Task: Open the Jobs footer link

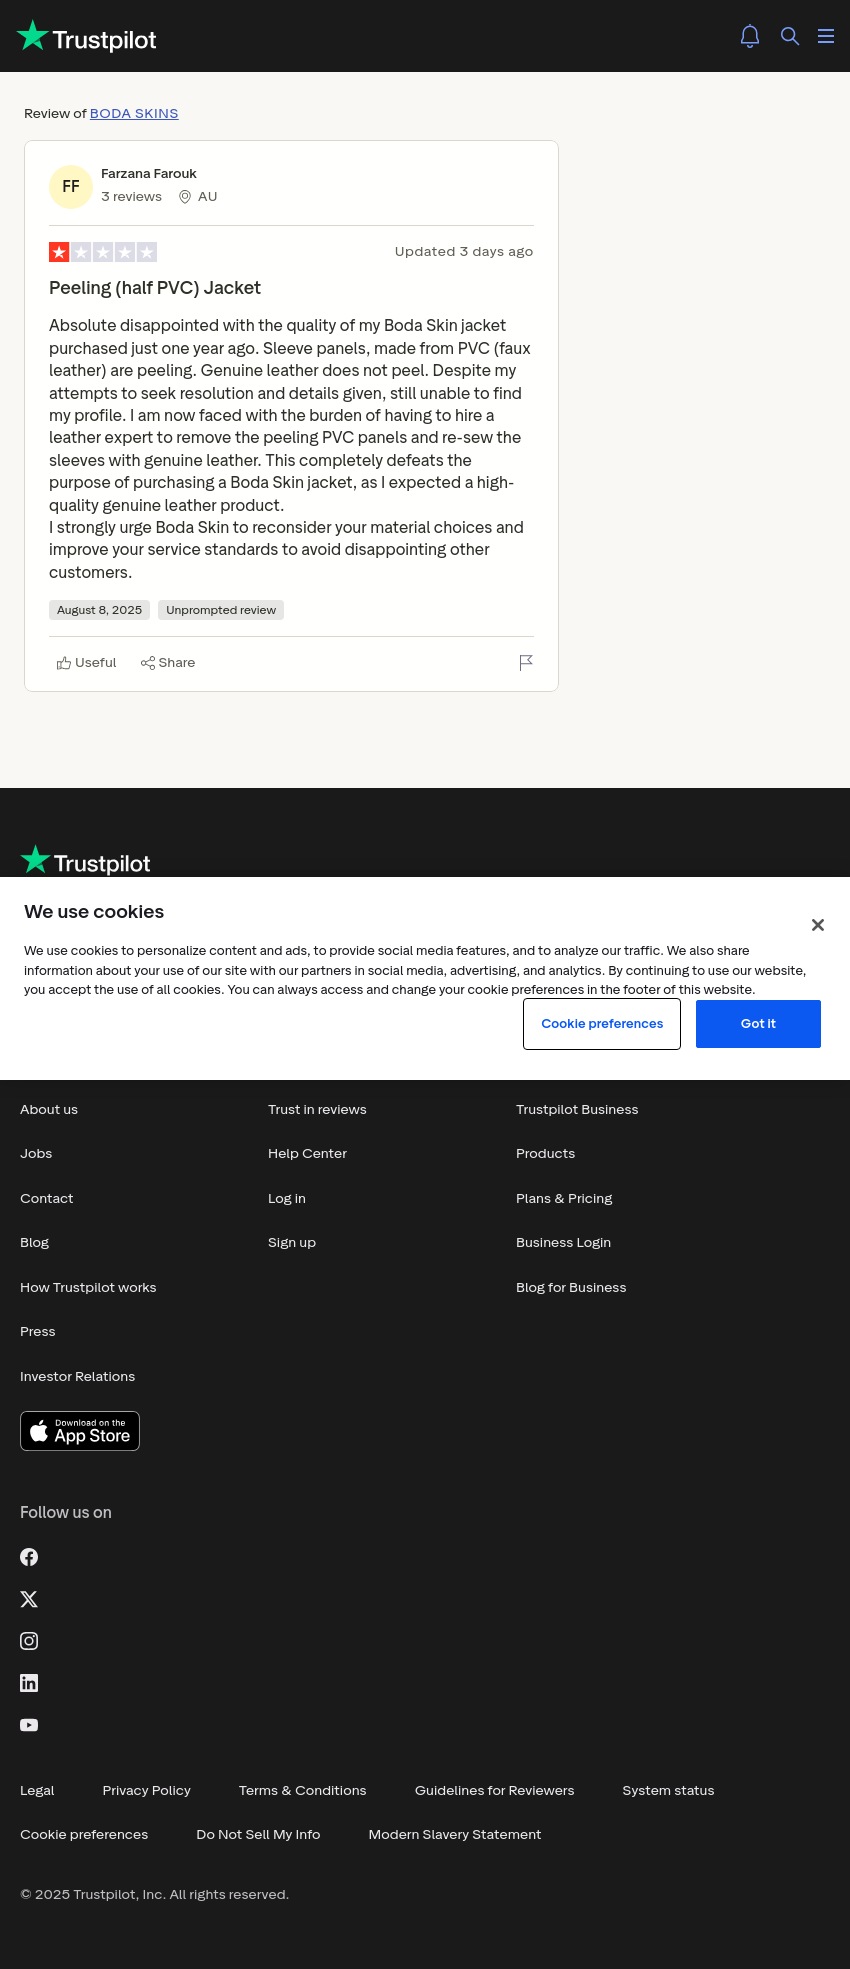Action: tap(36, 1154)
